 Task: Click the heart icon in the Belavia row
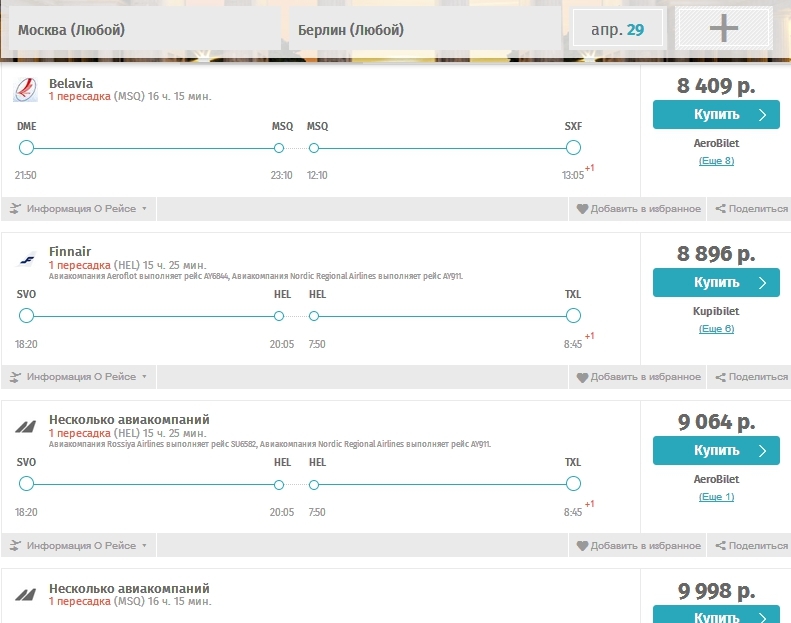click(x=582, y=209)
